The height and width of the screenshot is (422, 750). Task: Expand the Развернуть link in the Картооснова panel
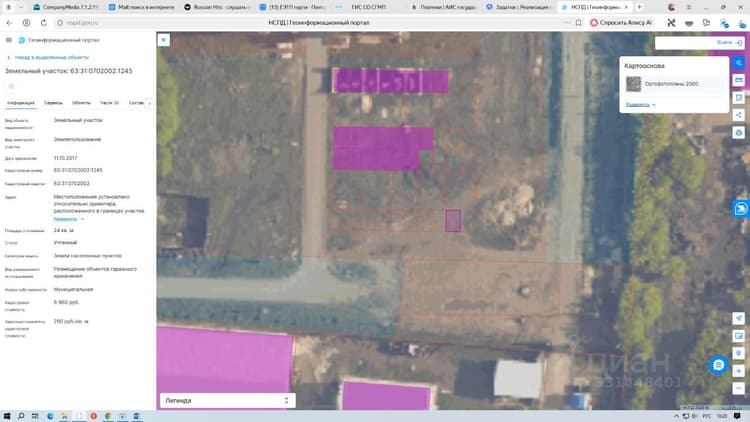(640, 104)
